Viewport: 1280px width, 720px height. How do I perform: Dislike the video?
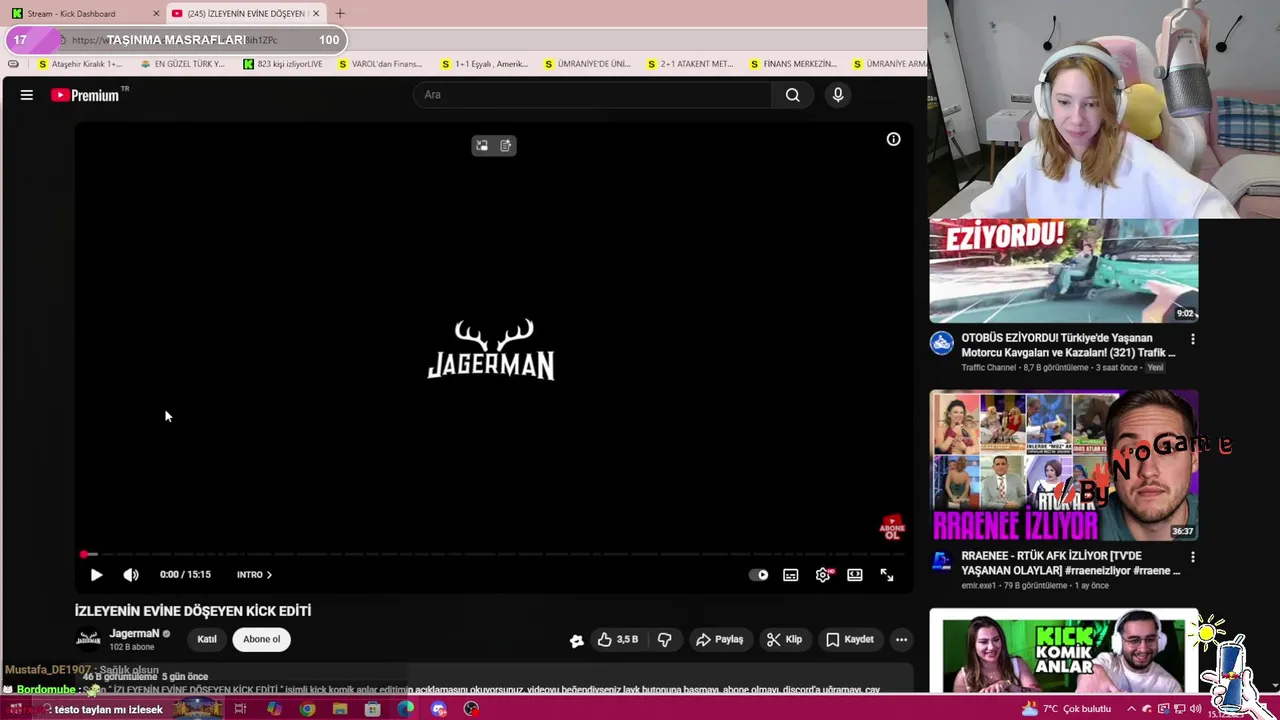pyautogui.click(x=664, y=640)
